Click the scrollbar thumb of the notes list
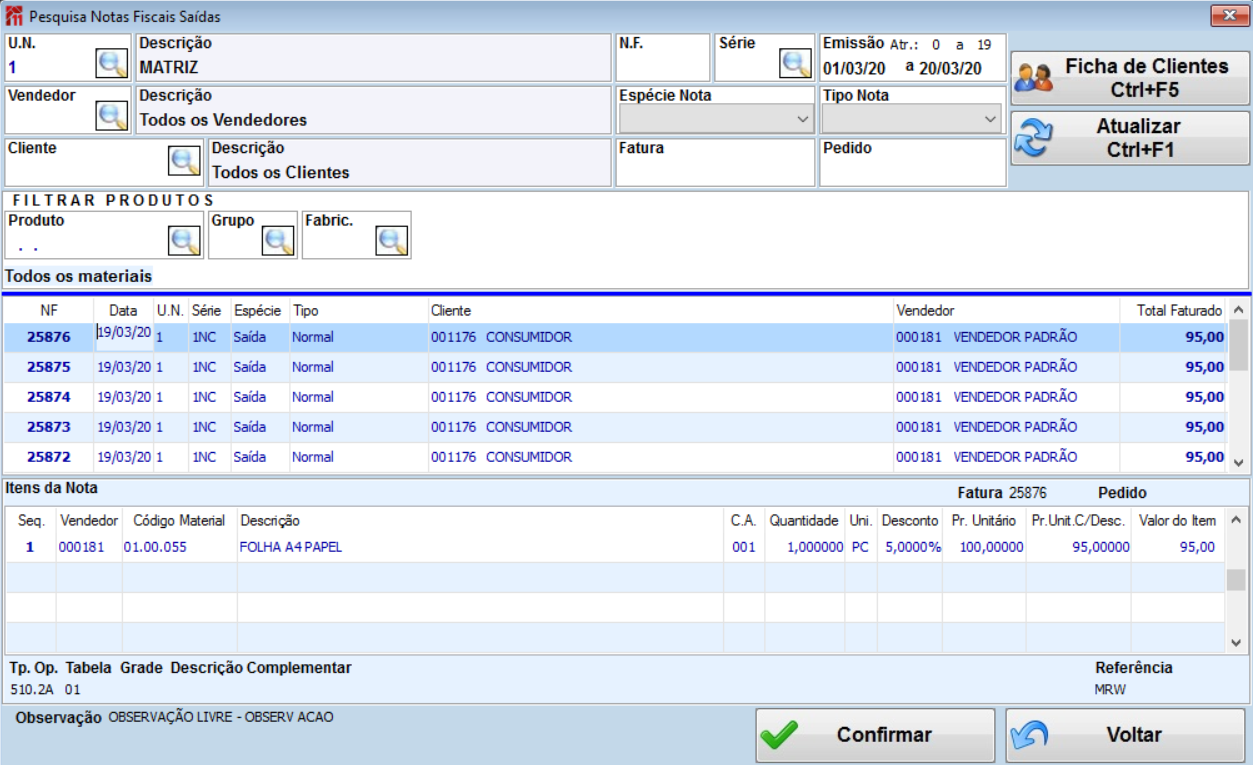The width and height of the screenshot is (1253, 765). click(x=1239, y=345)
